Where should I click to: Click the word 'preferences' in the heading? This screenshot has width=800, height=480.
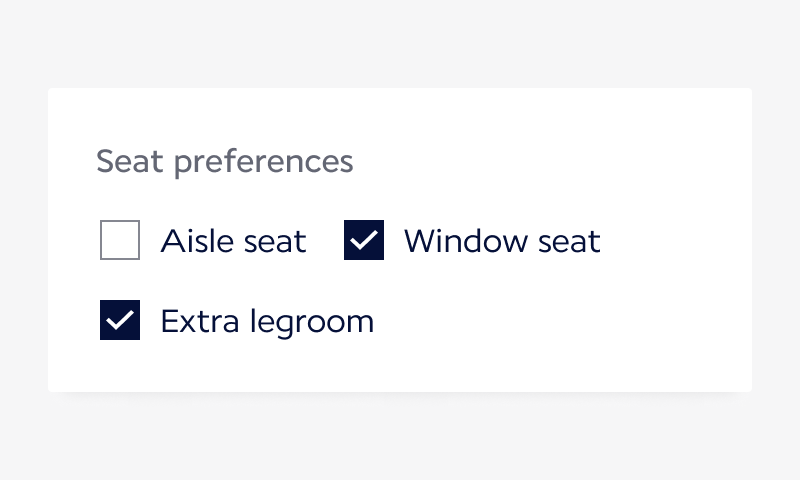[x=263, y=162]
